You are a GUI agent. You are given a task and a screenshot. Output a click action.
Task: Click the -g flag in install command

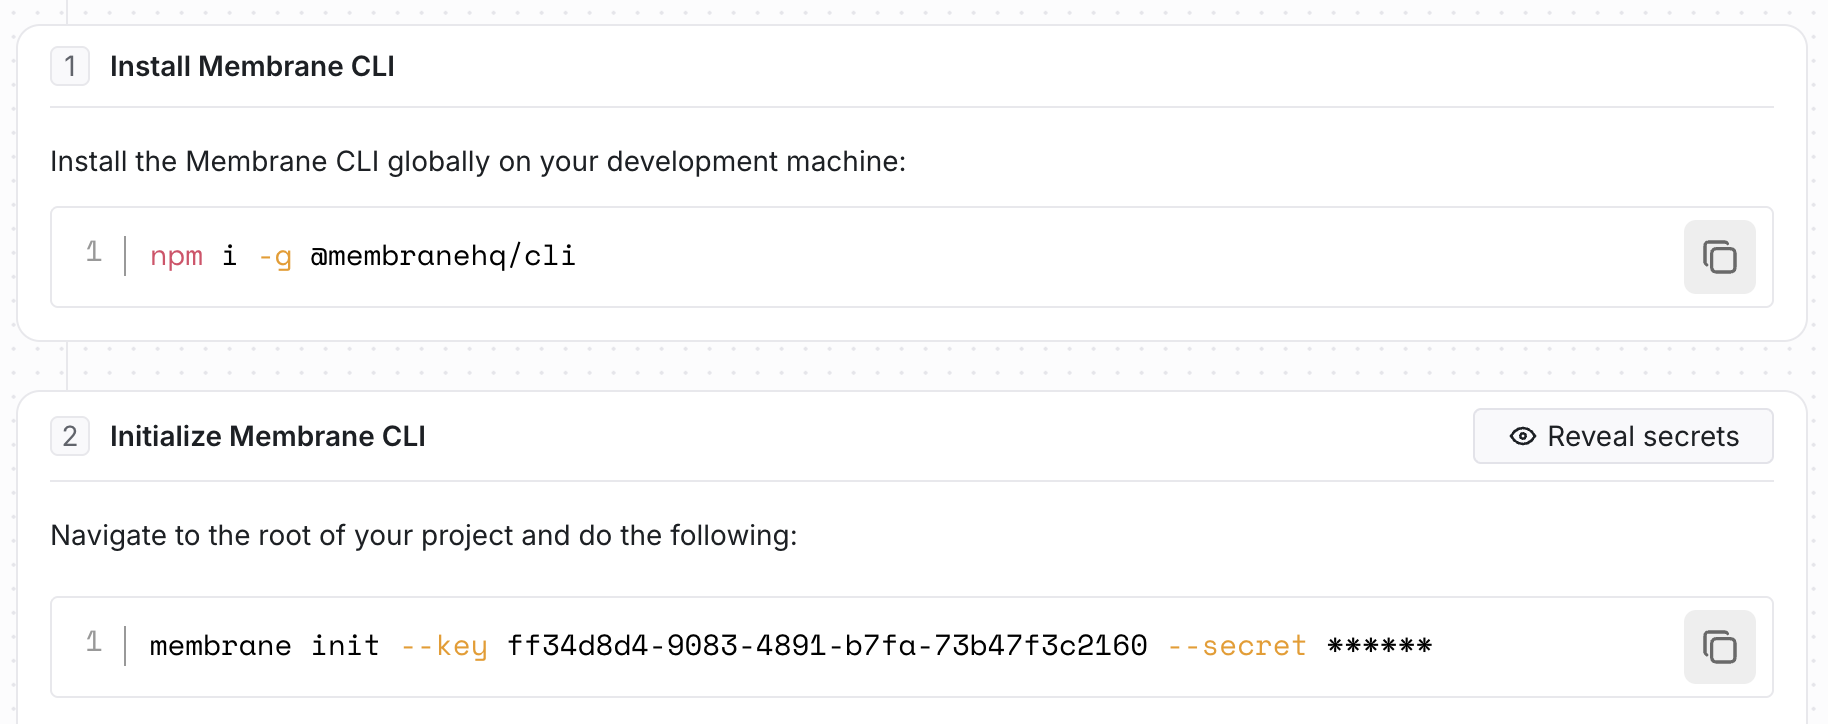point(275,257)
